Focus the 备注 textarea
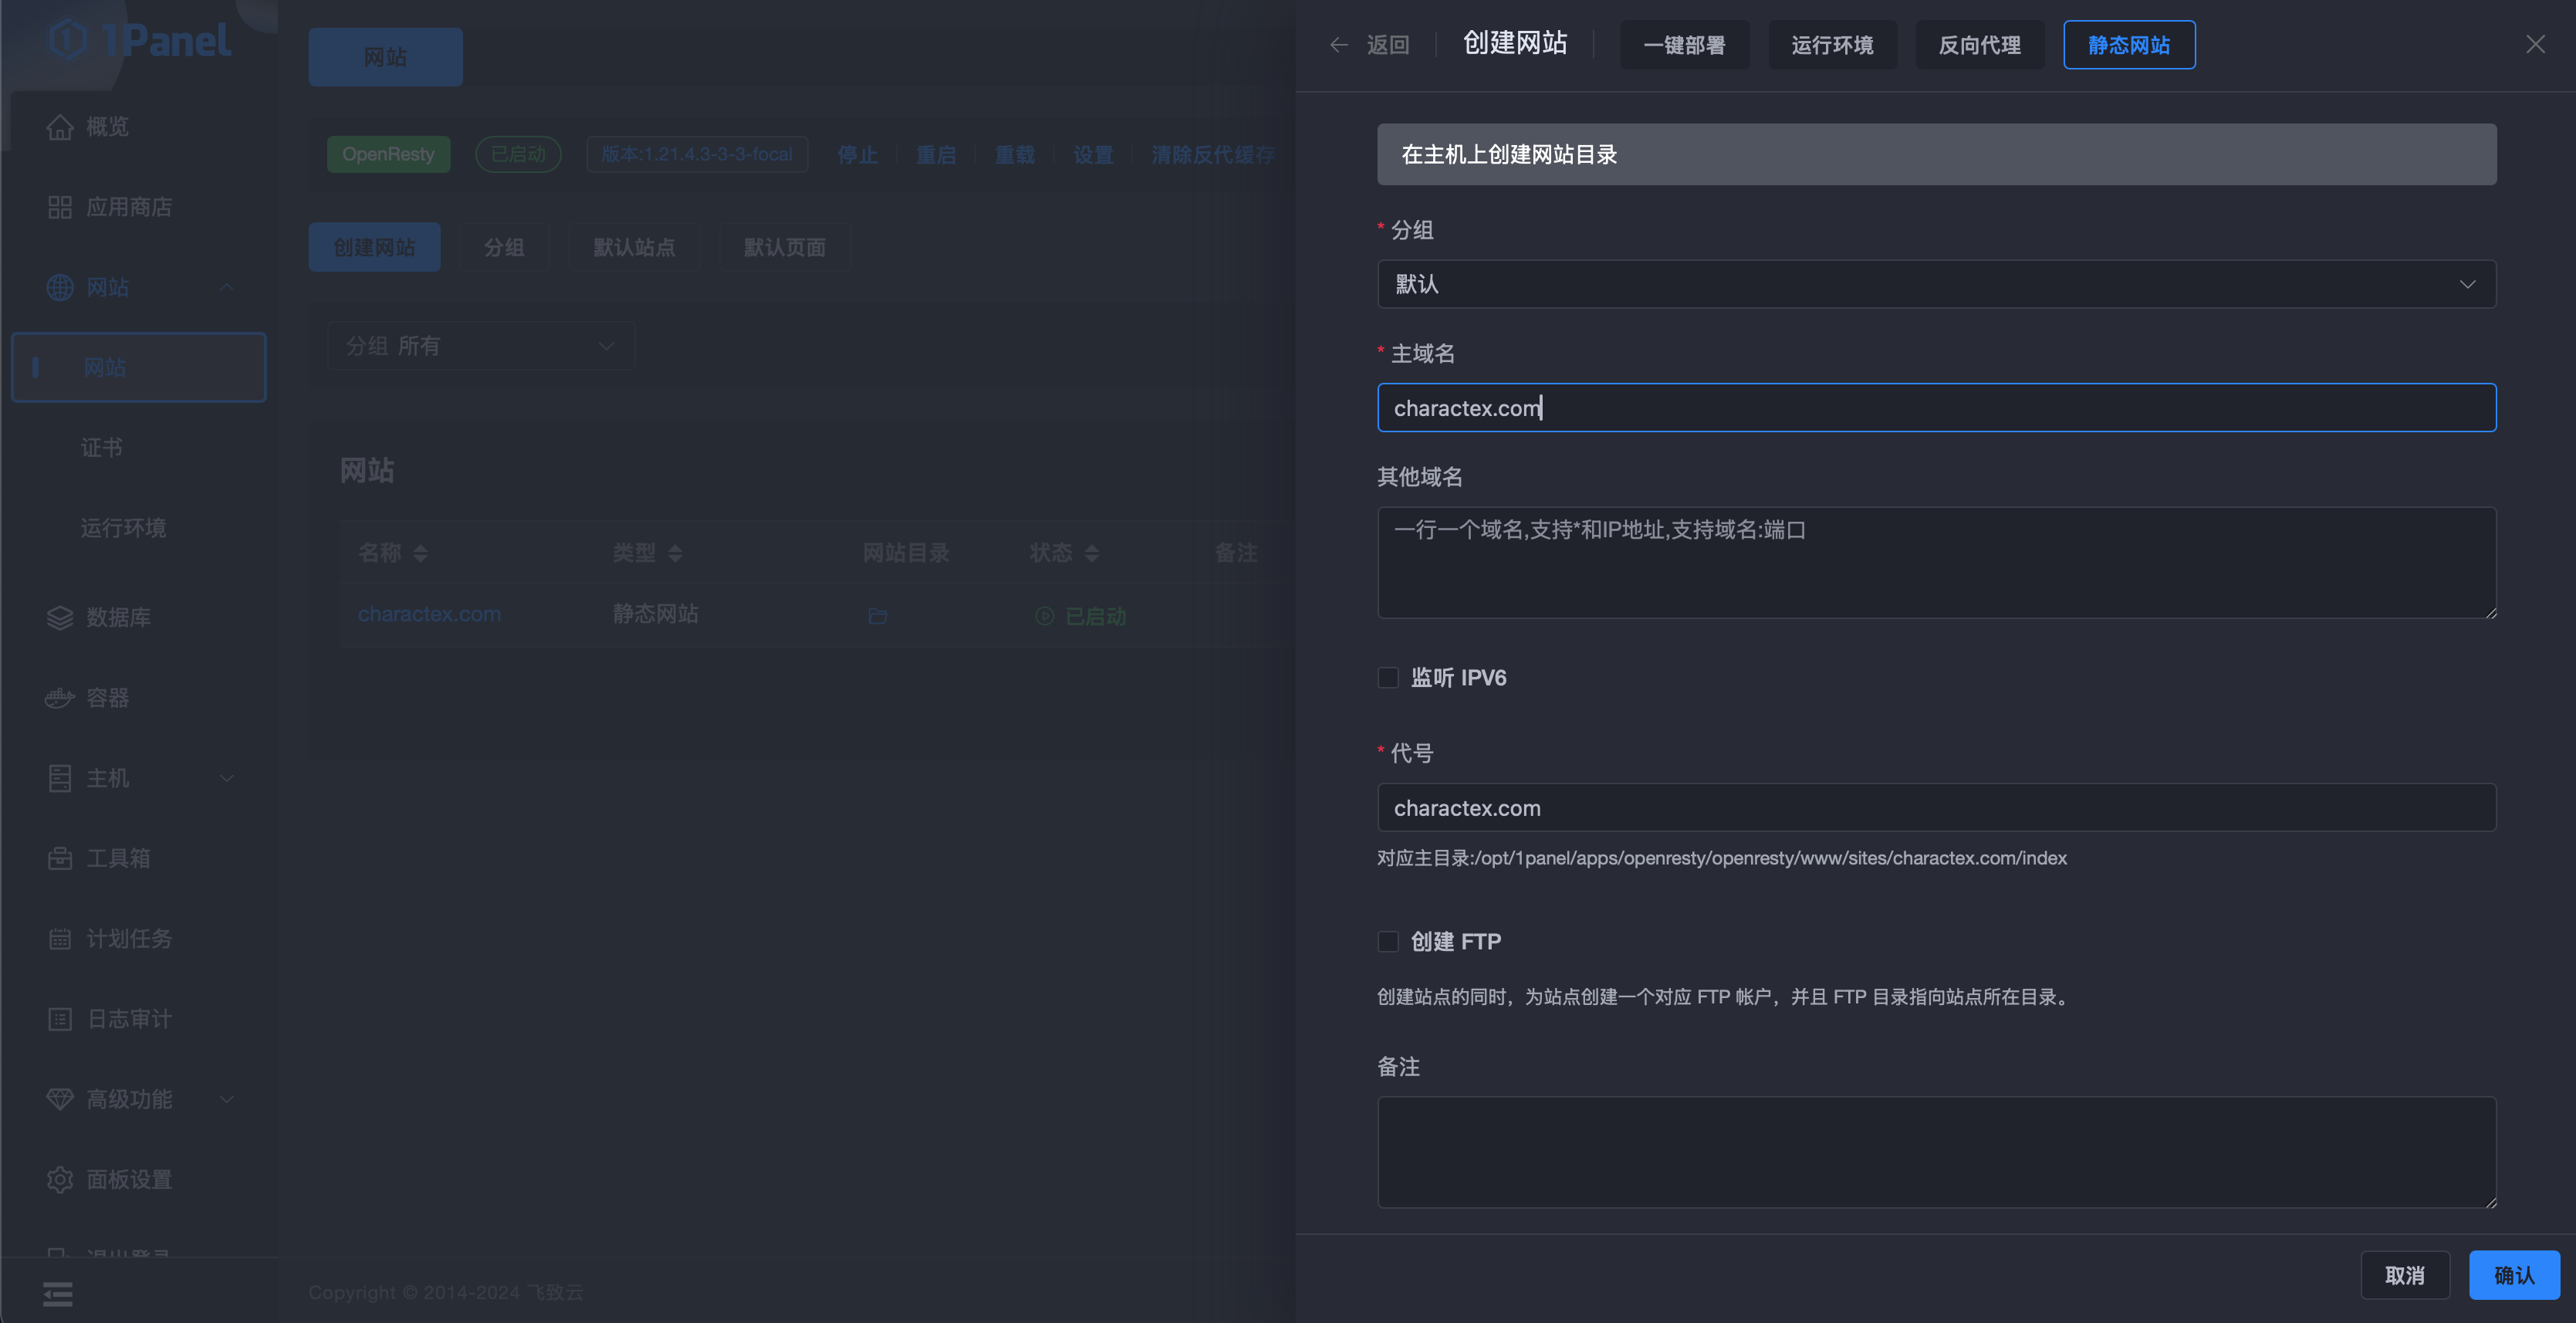Image resolution: width=2576 pixels, height=1323 pixels. pyautogui.click(x=1936, y=1152)
